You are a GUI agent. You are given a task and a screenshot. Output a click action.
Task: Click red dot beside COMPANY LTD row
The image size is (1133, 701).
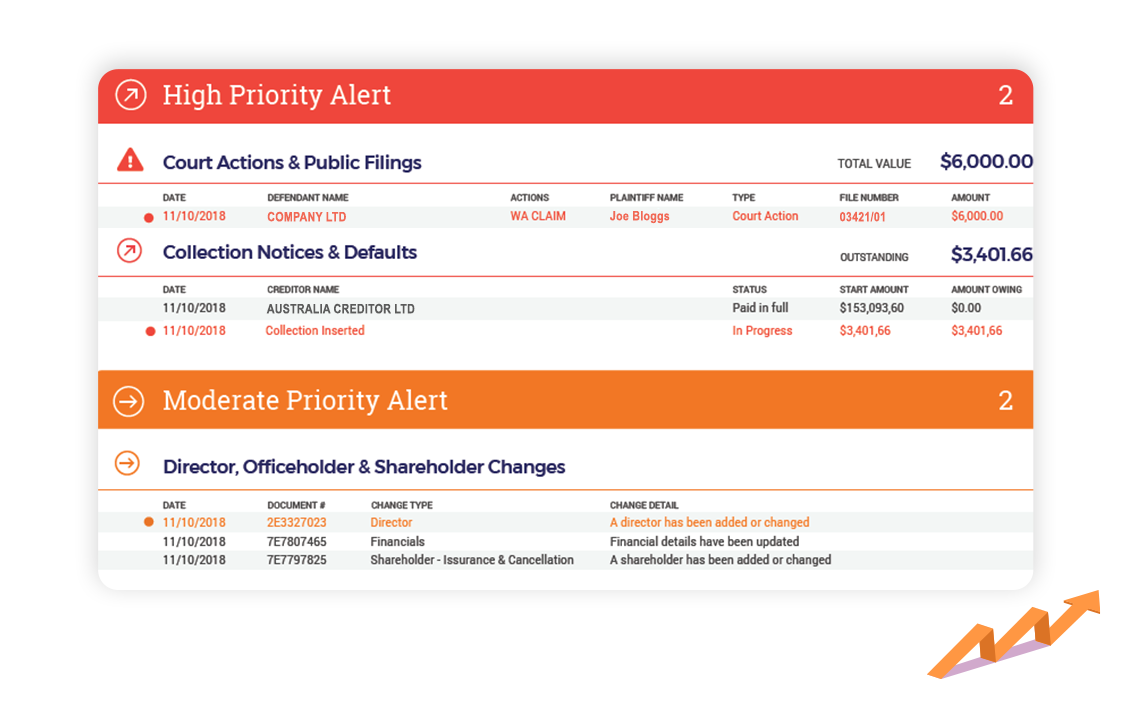pos(149,218)
